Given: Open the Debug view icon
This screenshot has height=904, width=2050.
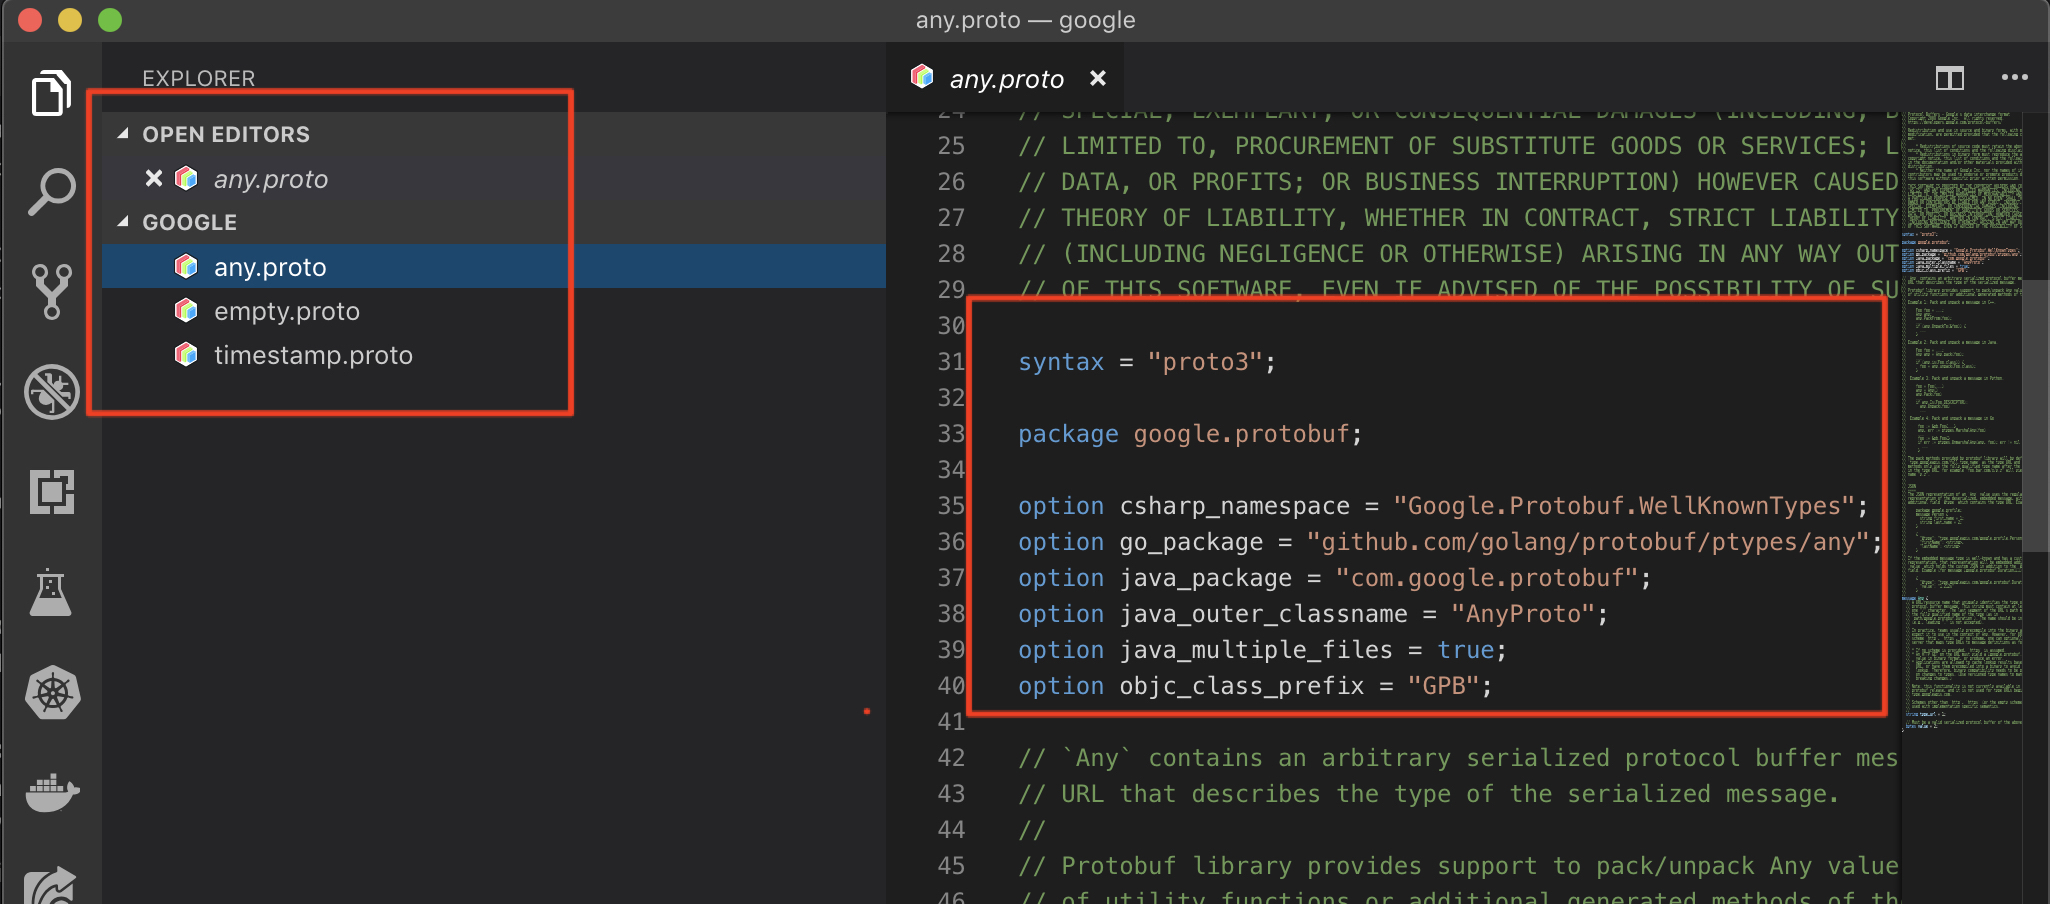Looking at the screenshot, I should [51, 391].
